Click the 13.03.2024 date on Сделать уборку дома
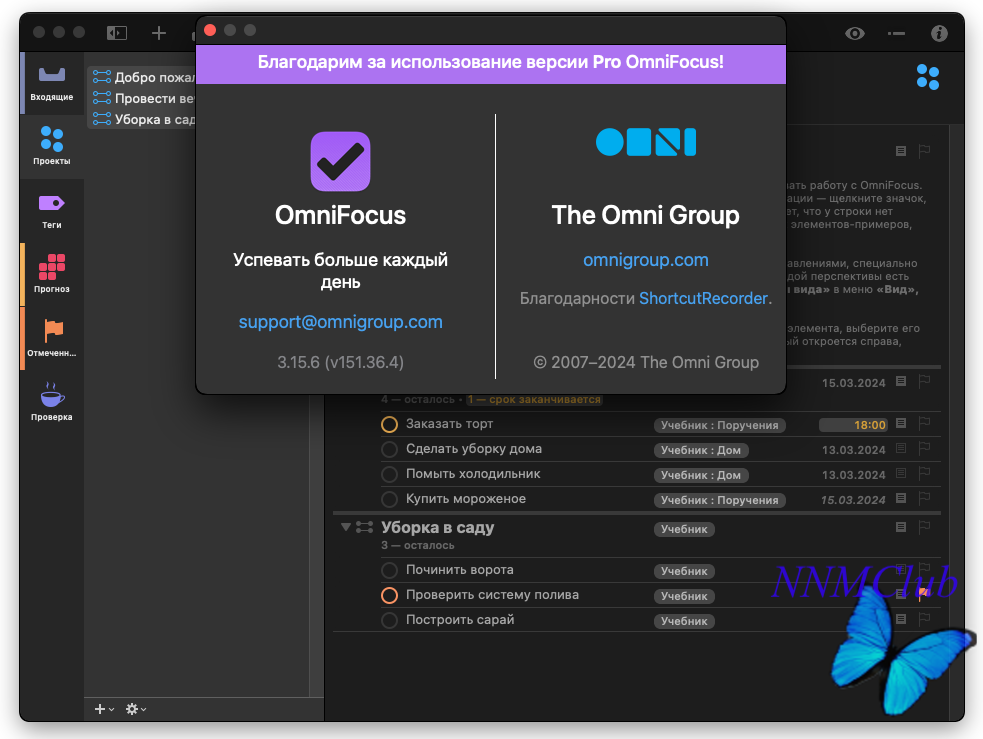 [x=853, y=450]
